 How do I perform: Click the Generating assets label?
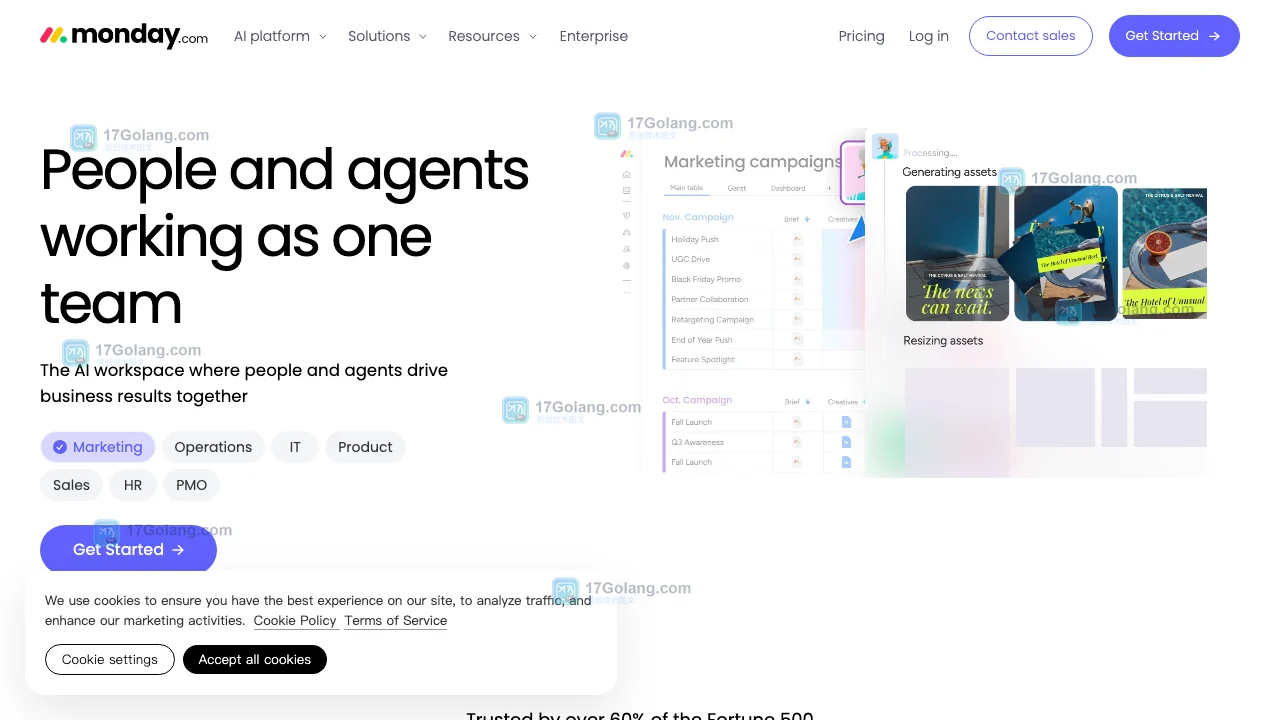point(950,172)
